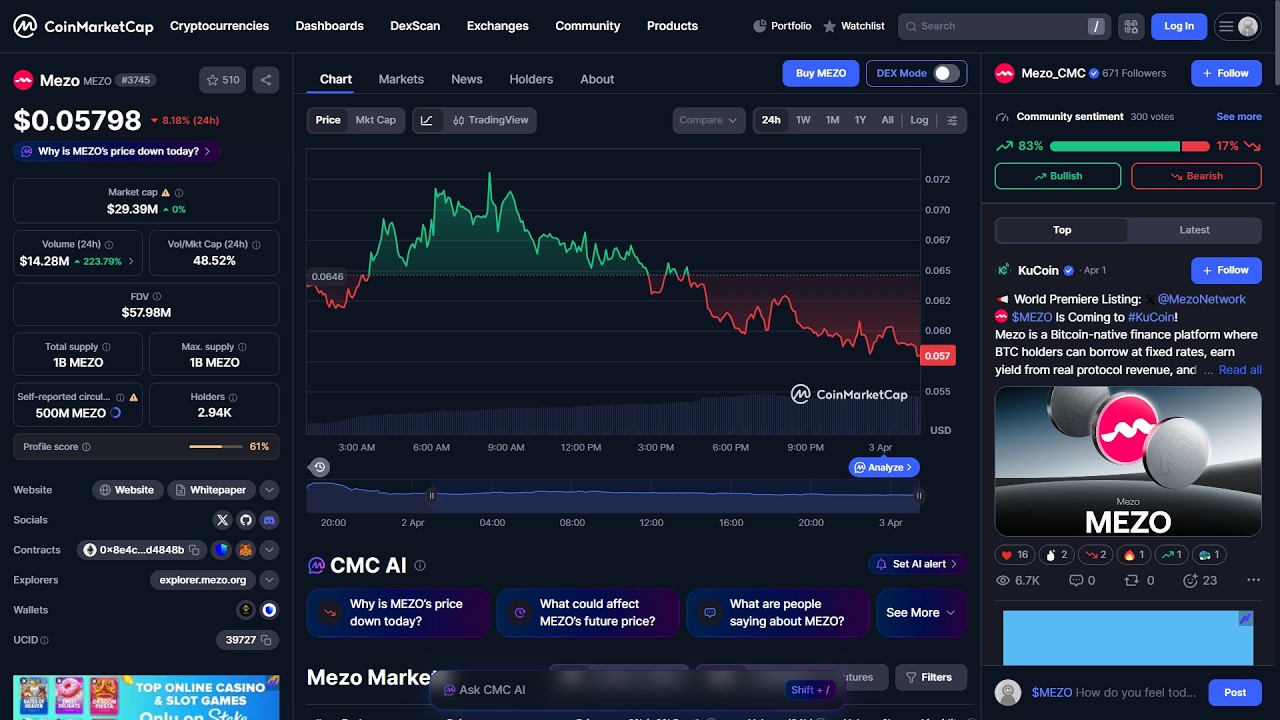This screenshot has width=1280, height=720.
Task: Set chart range to 1Y
Action: click(860, 120)
